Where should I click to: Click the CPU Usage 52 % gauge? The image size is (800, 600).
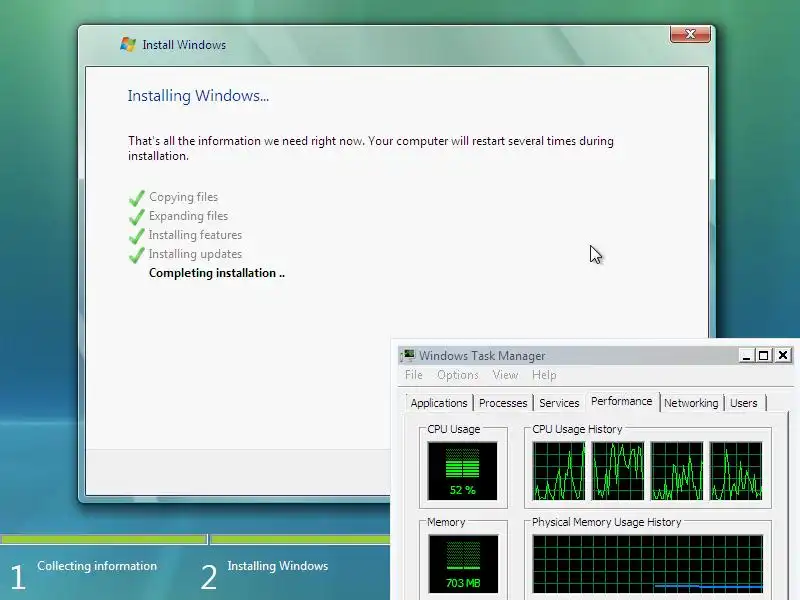click(x=462, y=471)
